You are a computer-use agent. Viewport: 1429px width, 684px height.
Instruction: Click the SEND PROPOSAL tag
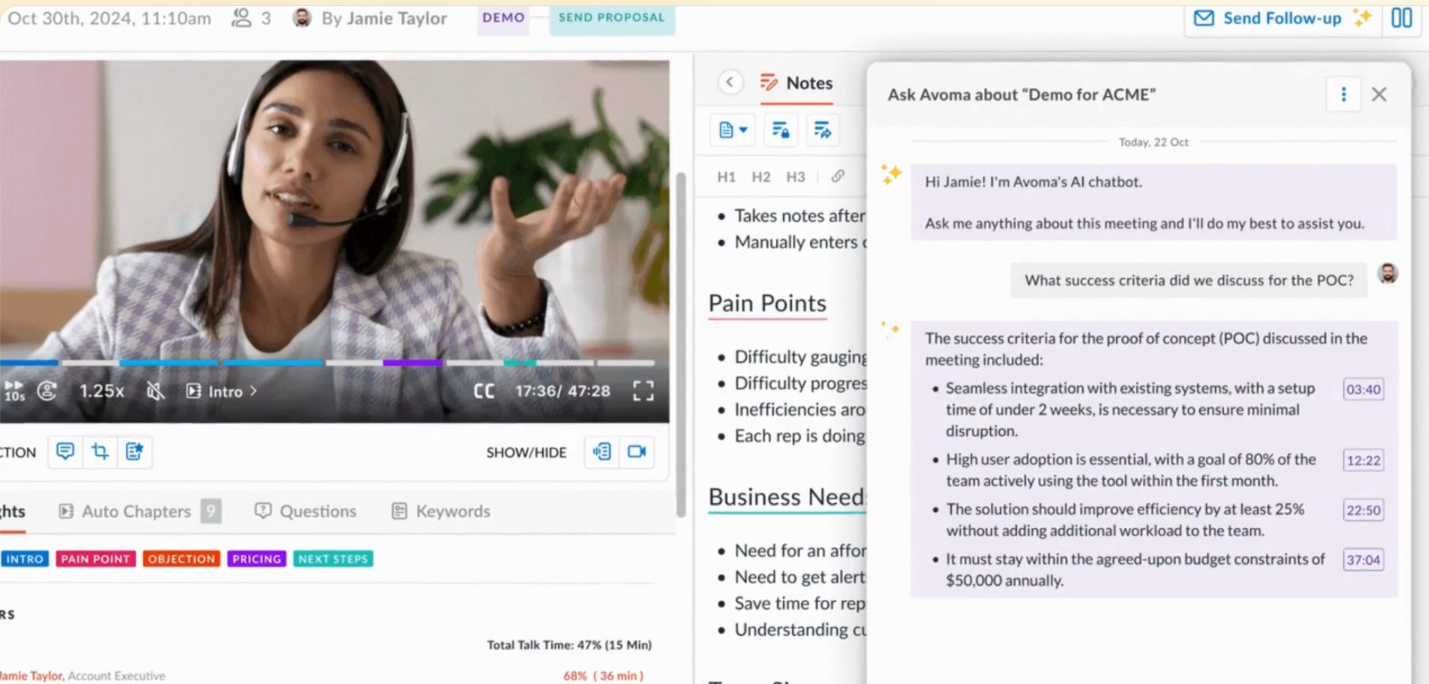(x=612, y=18)
